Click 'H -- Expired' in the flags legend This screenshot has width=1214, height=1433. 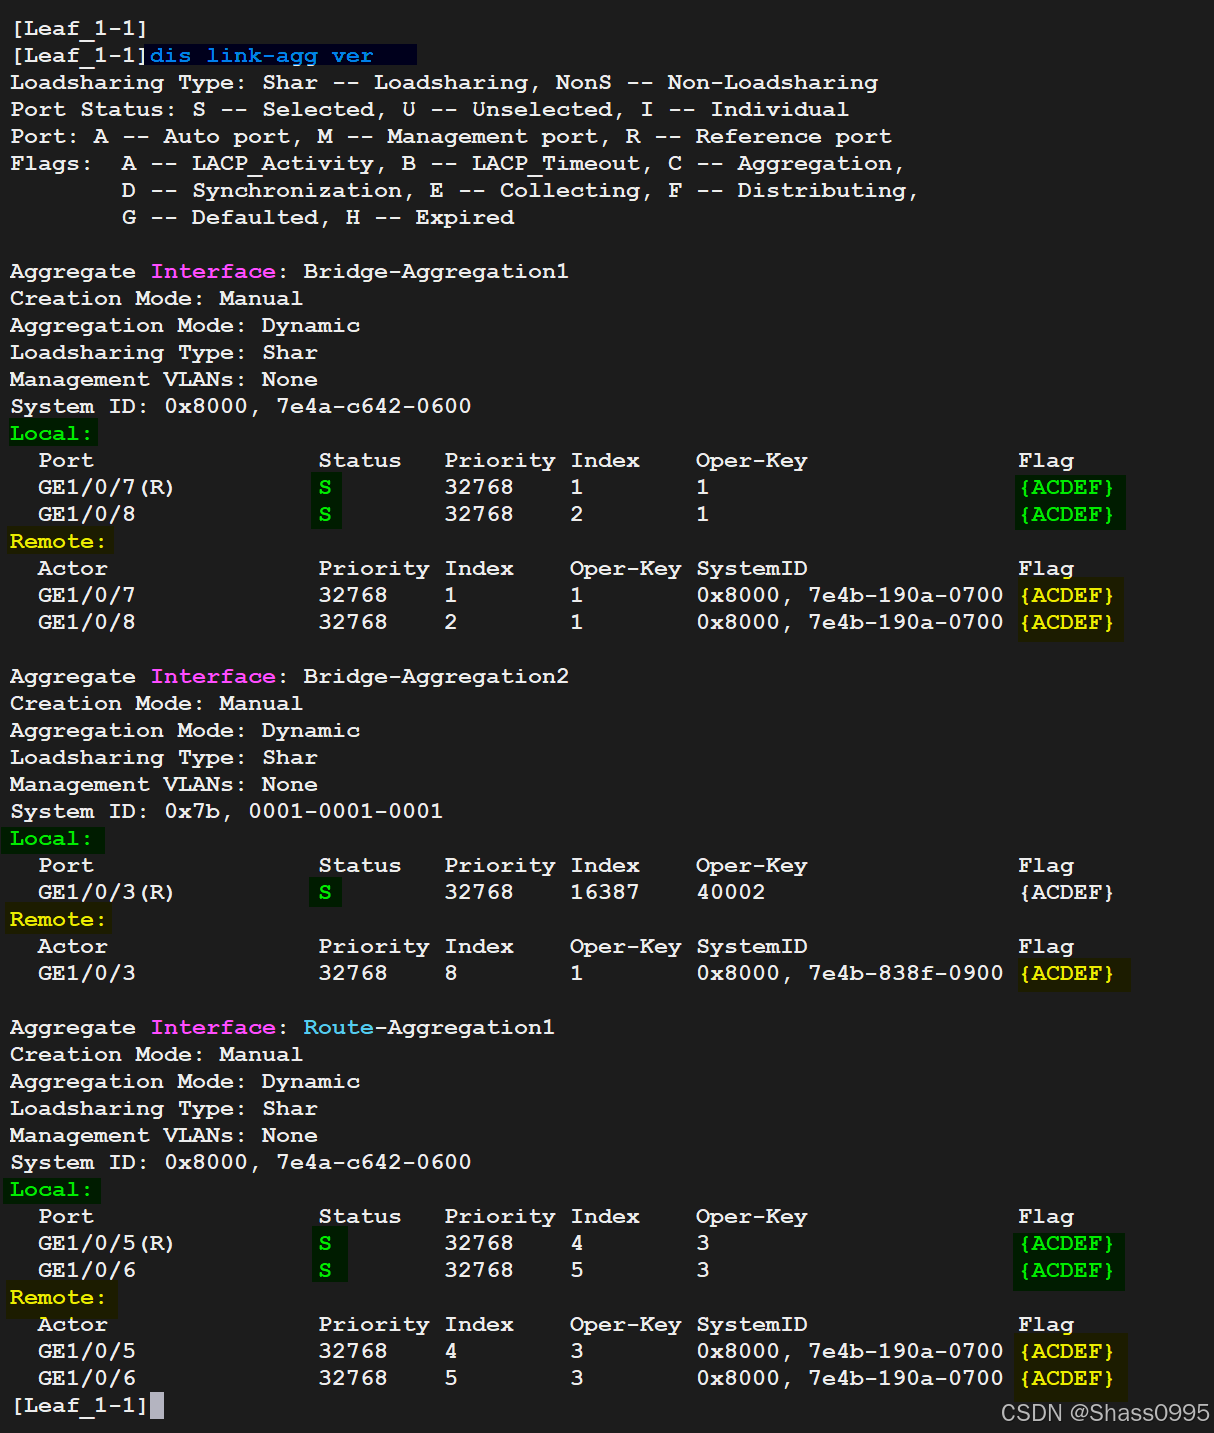(x=430, y=218)
